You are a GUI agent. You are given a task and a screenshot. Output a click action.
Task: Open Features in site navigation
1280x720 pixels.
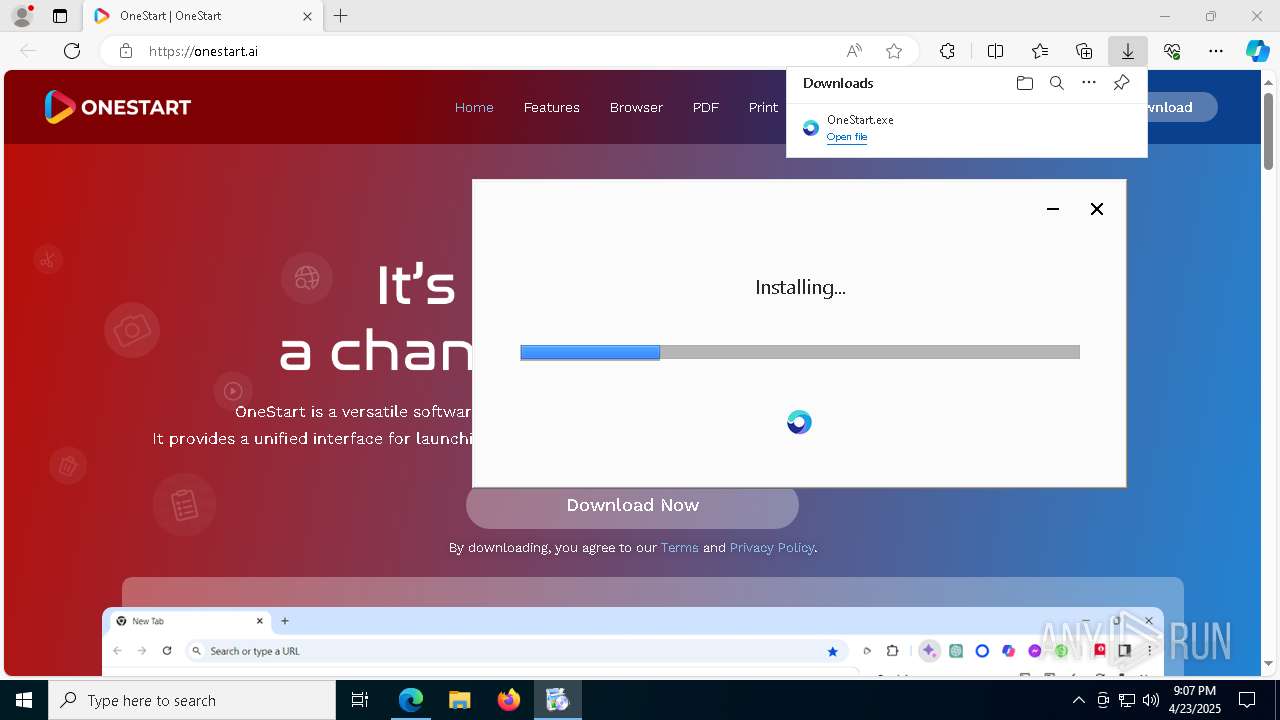click(552, 107)
